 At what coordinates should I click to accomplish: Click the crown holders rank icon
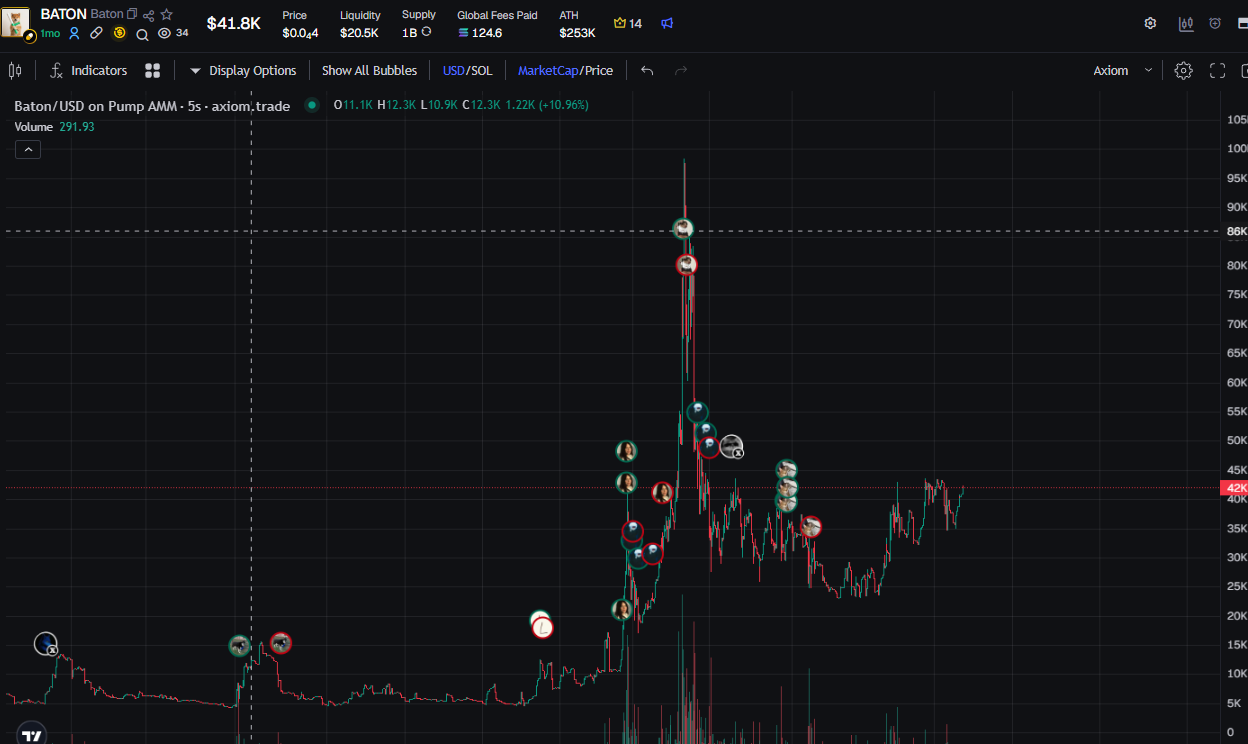620,23
